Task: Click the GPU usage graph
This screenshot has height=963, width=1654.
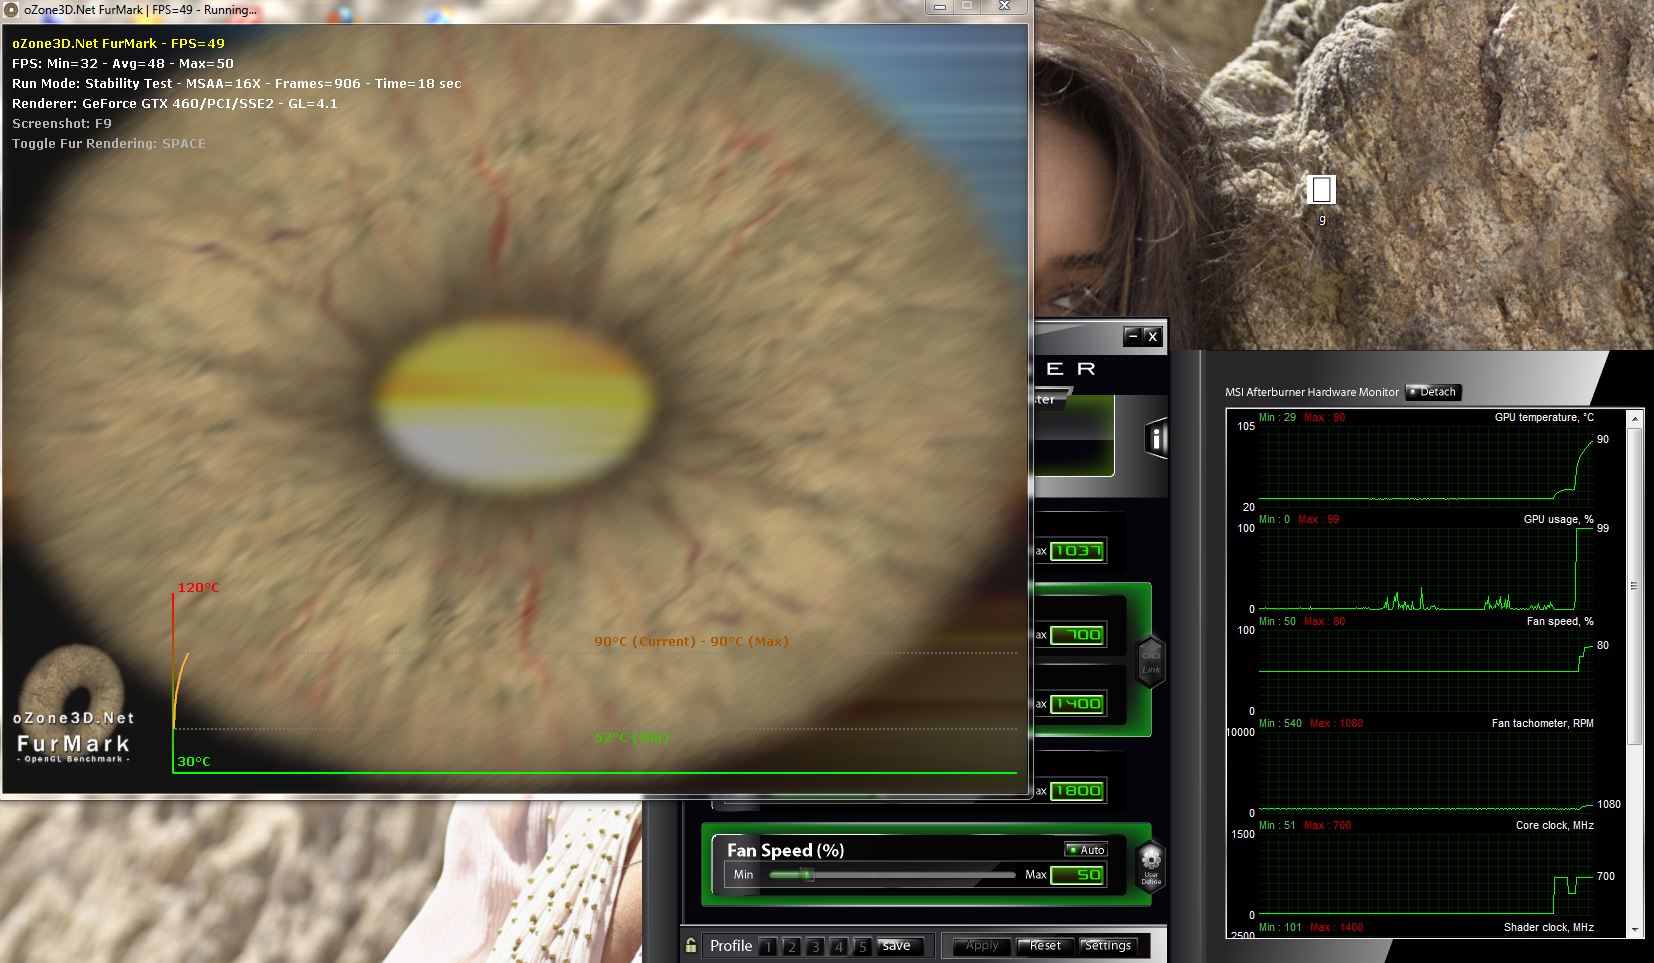Action: pyautogui.click(x=1424, y=568)
